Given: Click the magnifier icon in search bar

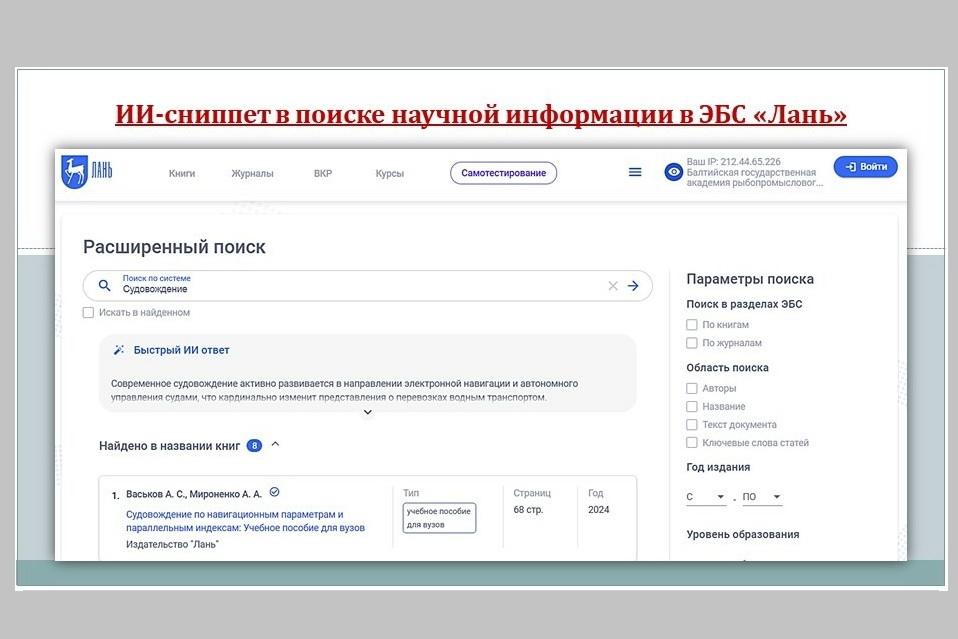Looking at the screenshot, I should click(x=104, y=285).
